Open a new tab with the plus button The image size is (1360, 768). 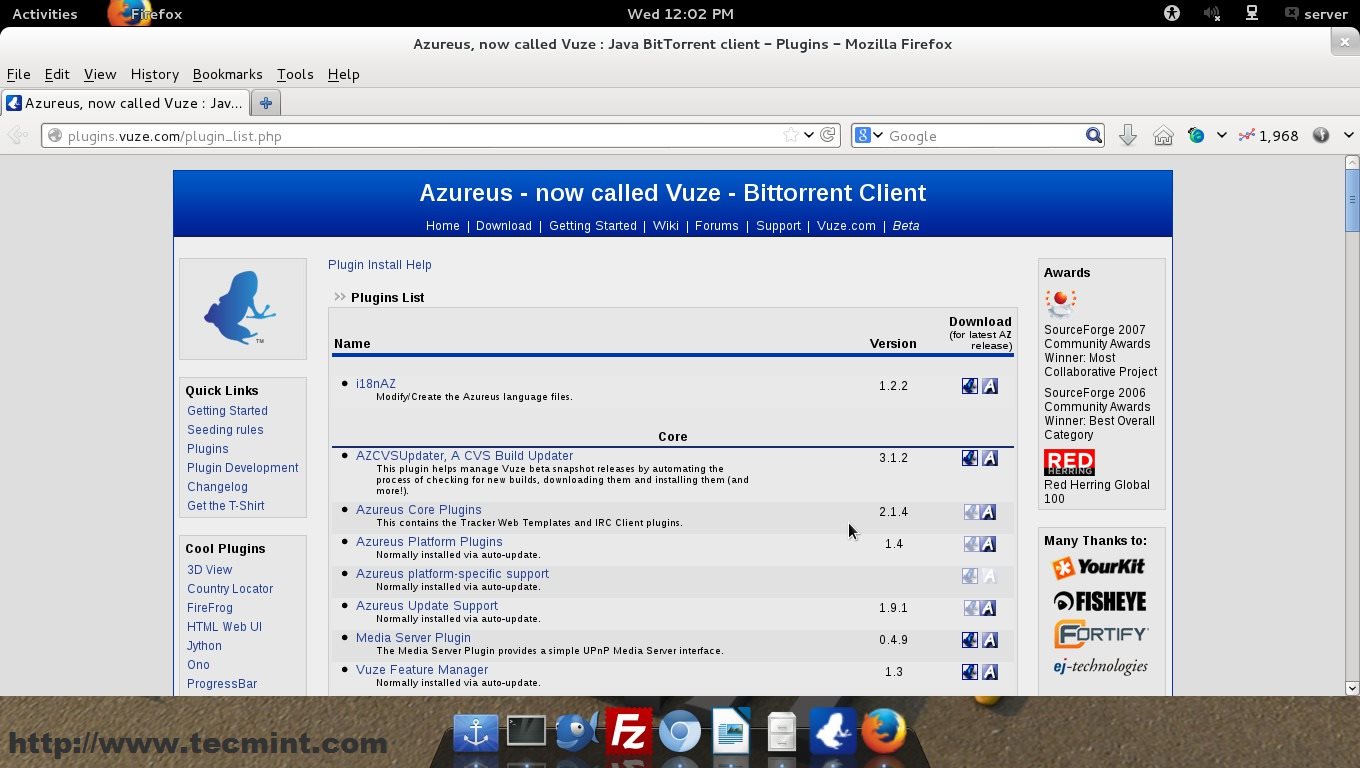(266, 103)
